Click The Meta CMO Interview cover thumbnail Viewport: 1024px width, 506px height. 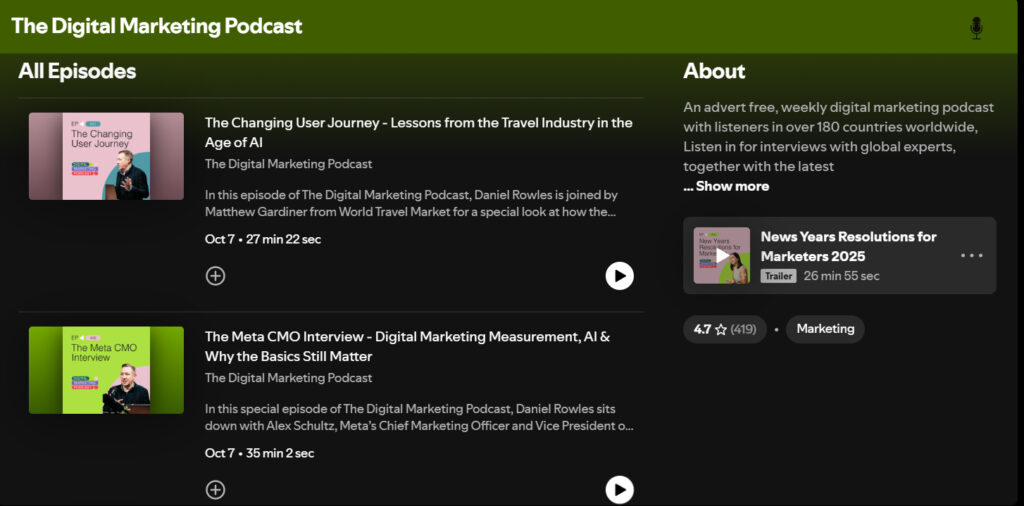pos(106,370)
